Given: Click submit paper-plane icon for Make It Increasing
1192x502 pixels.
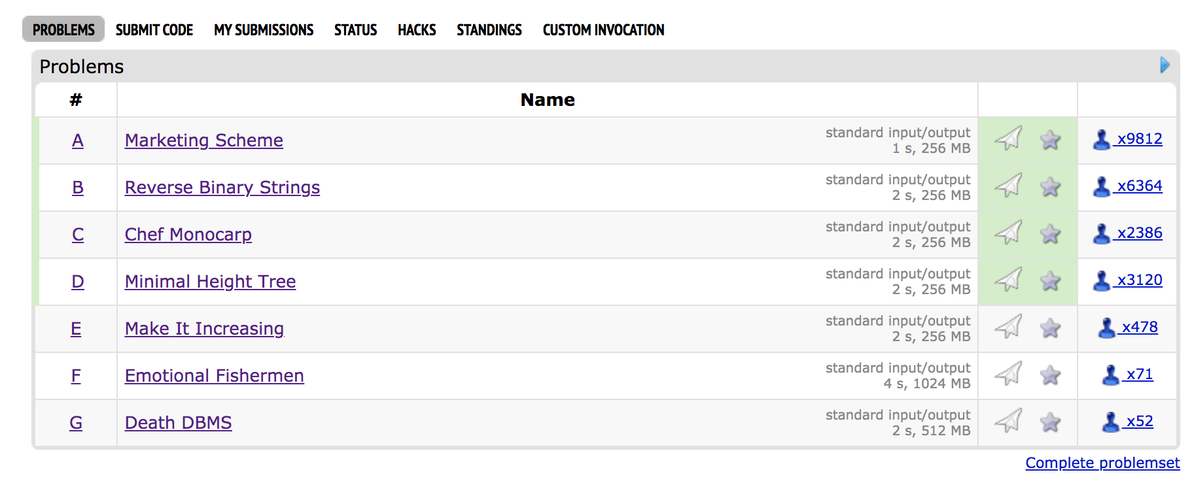Looking at the screenshot, I should [x=1010, y=327].
